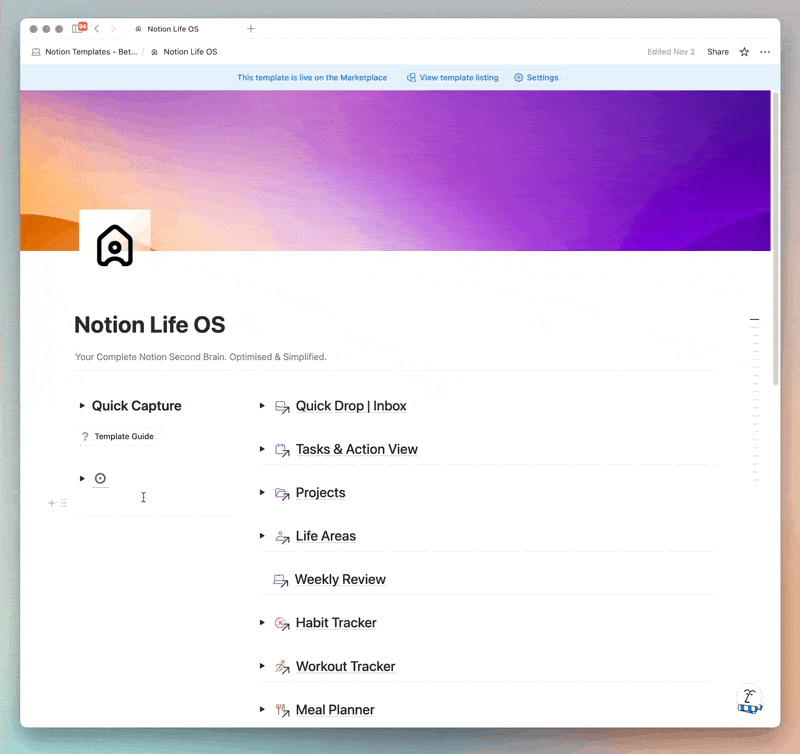
Task: Expand the Meal Planner toggle arrow
Action: pyautogui.click(x=262, y=709)
